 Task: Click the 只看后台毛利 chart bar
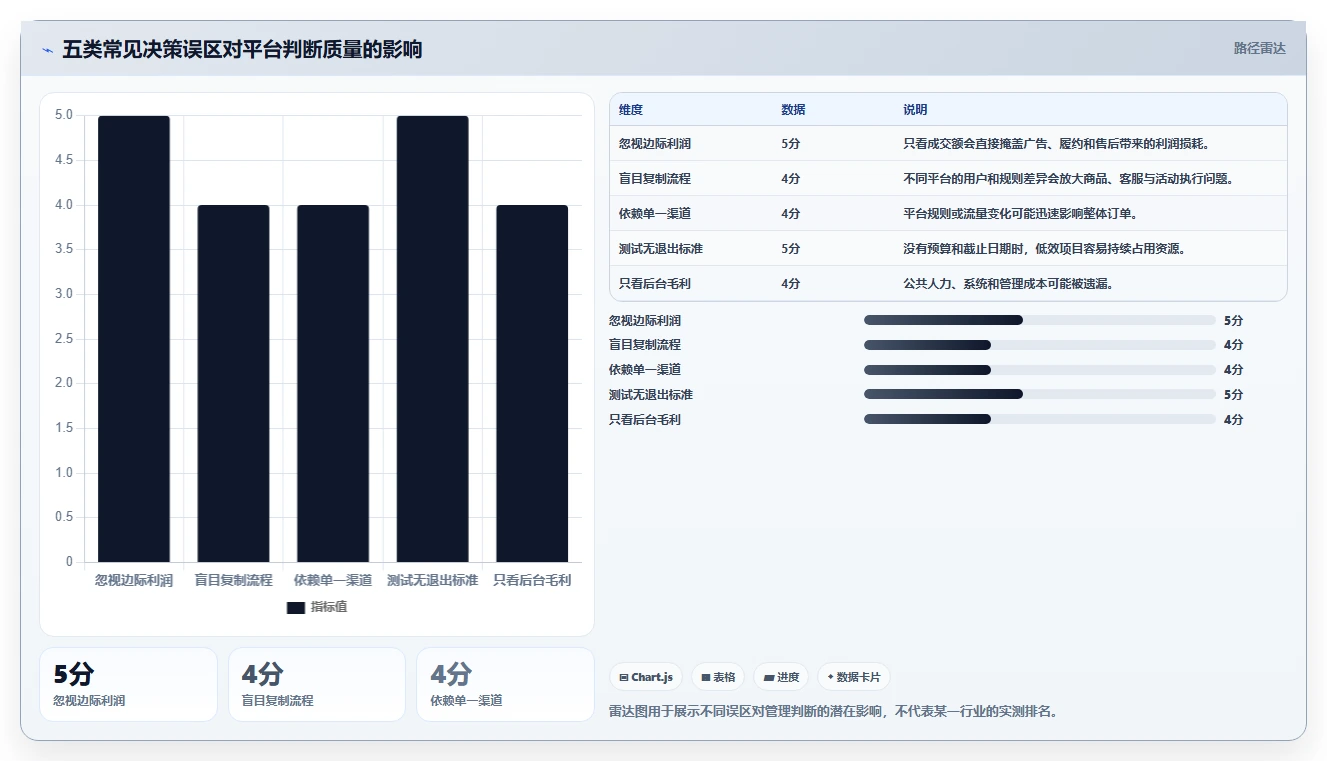tap(532, 384)
